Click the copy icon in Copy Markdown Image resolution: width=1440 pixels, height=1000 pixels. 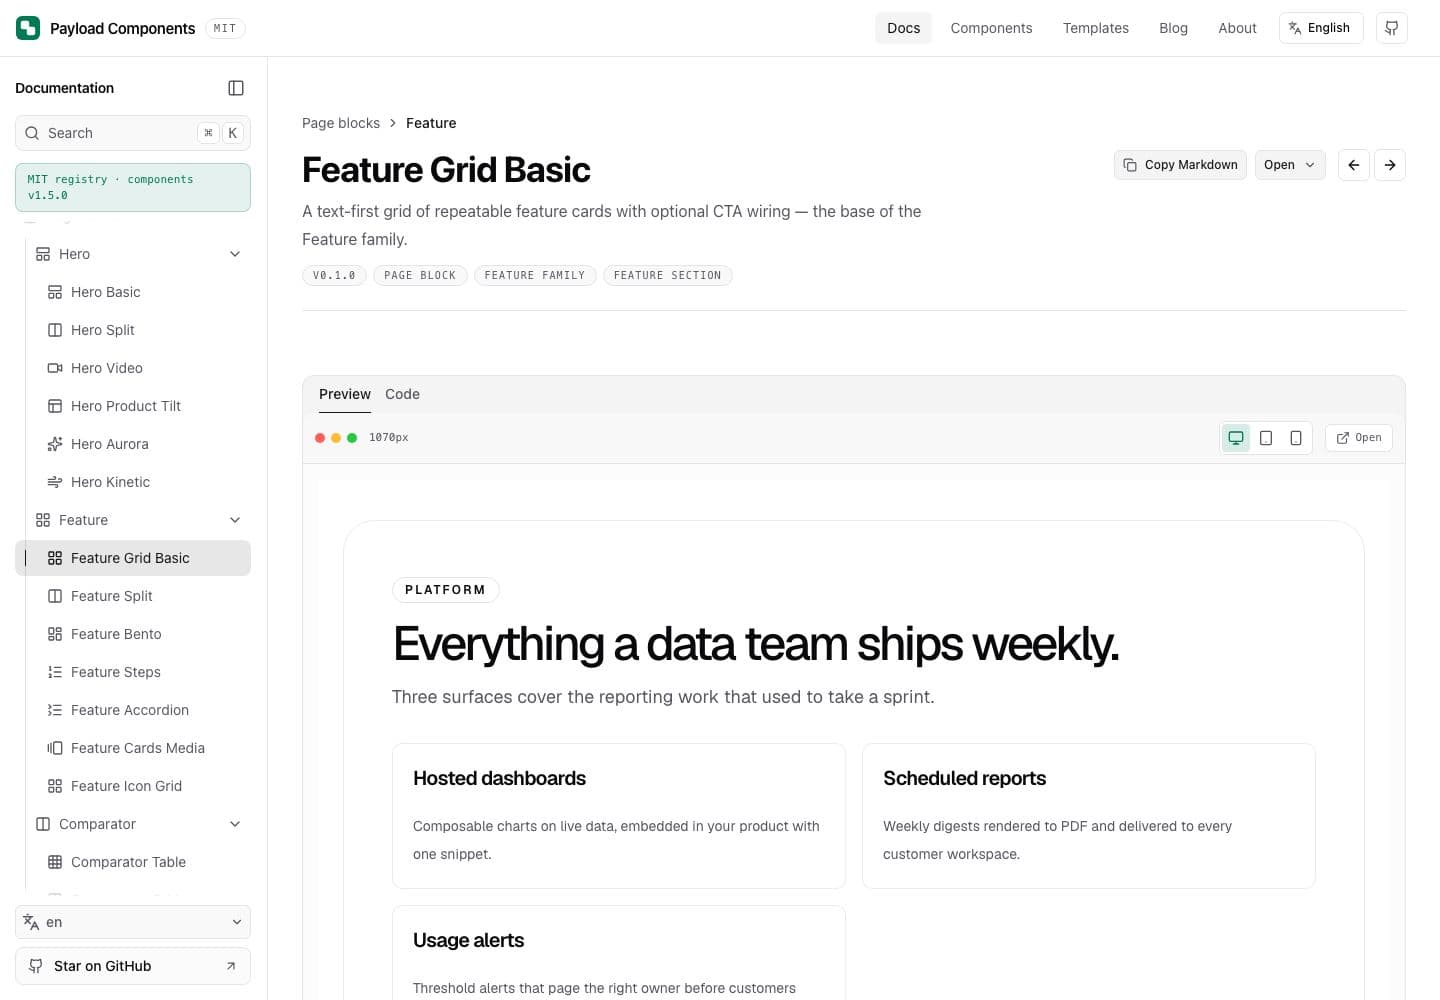tap(1130, 165)
